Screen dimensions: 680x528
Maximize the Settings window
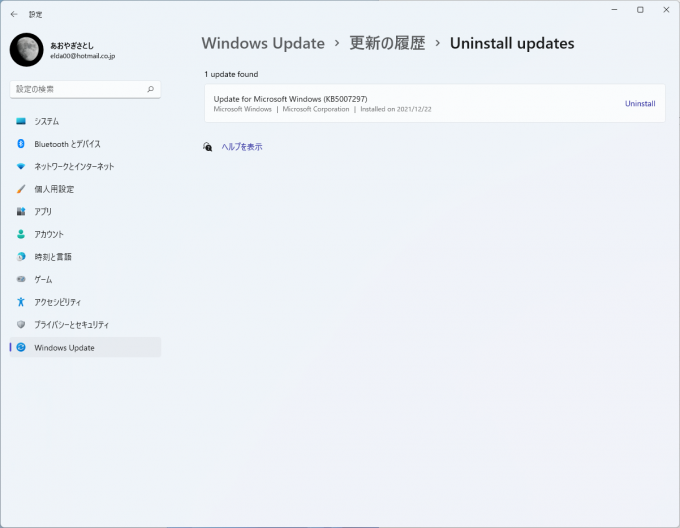[x=640, y=10]
